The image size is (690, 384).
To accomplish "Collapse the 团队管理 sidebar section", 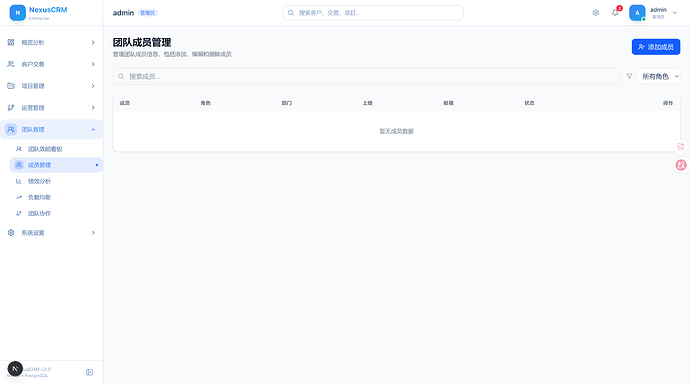I will click(51, 129).
